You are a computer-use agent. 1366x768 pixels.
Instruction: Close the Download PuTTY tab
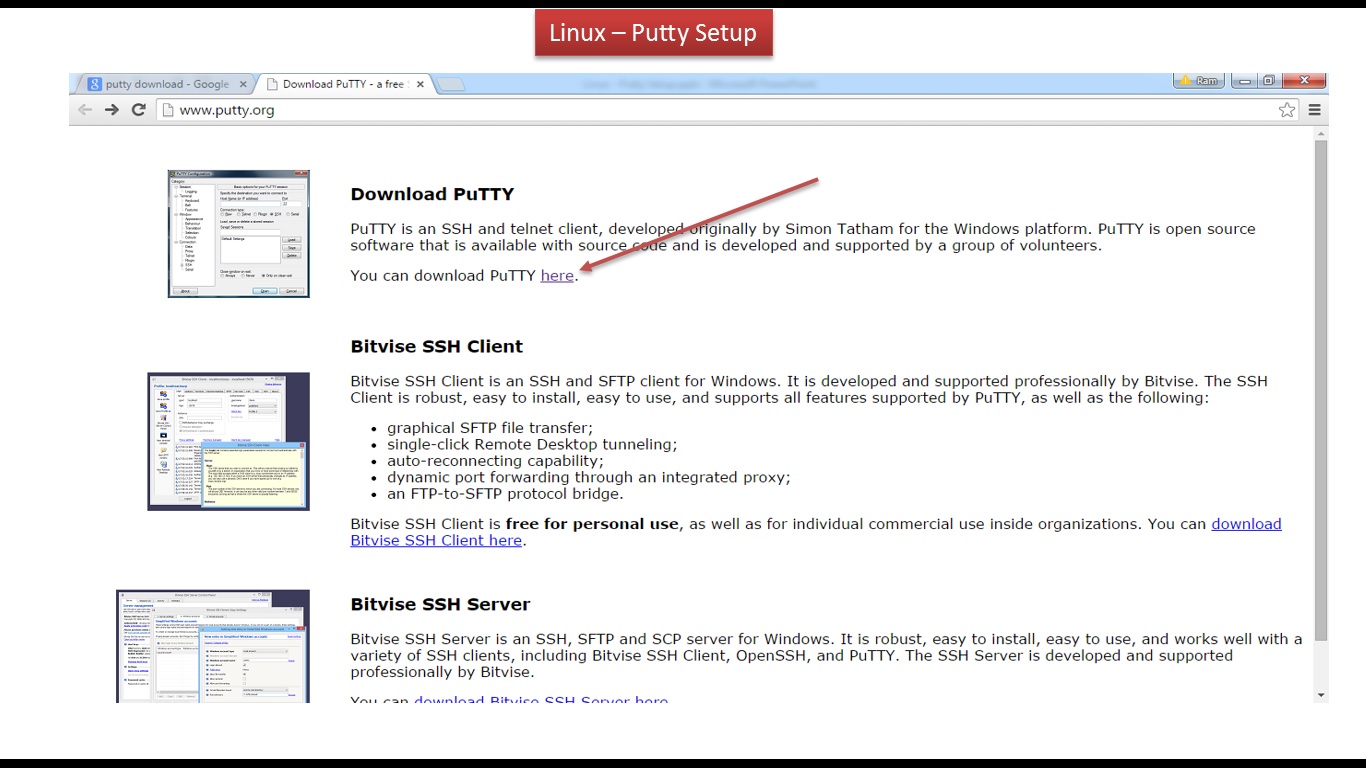pyautogui.click(x=420, y=84)
